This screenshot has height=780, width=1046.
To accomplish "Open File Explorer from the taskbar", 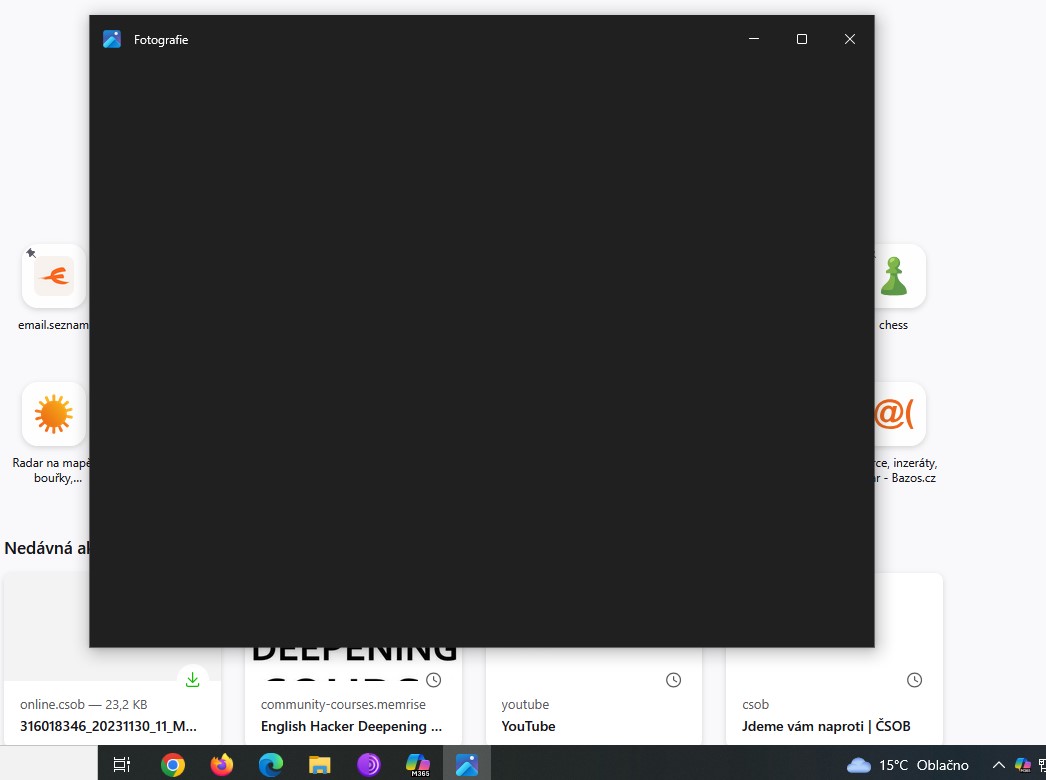I will click(320, 765).
